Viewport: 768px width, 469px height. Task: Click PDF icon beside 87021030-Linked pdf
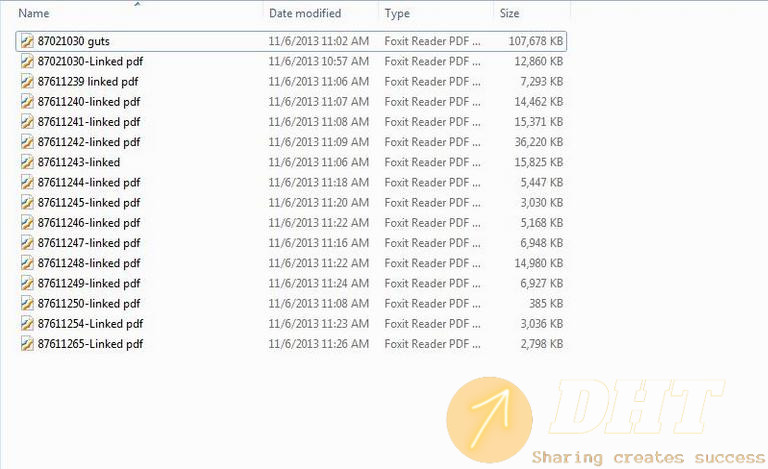coord(27,61)
